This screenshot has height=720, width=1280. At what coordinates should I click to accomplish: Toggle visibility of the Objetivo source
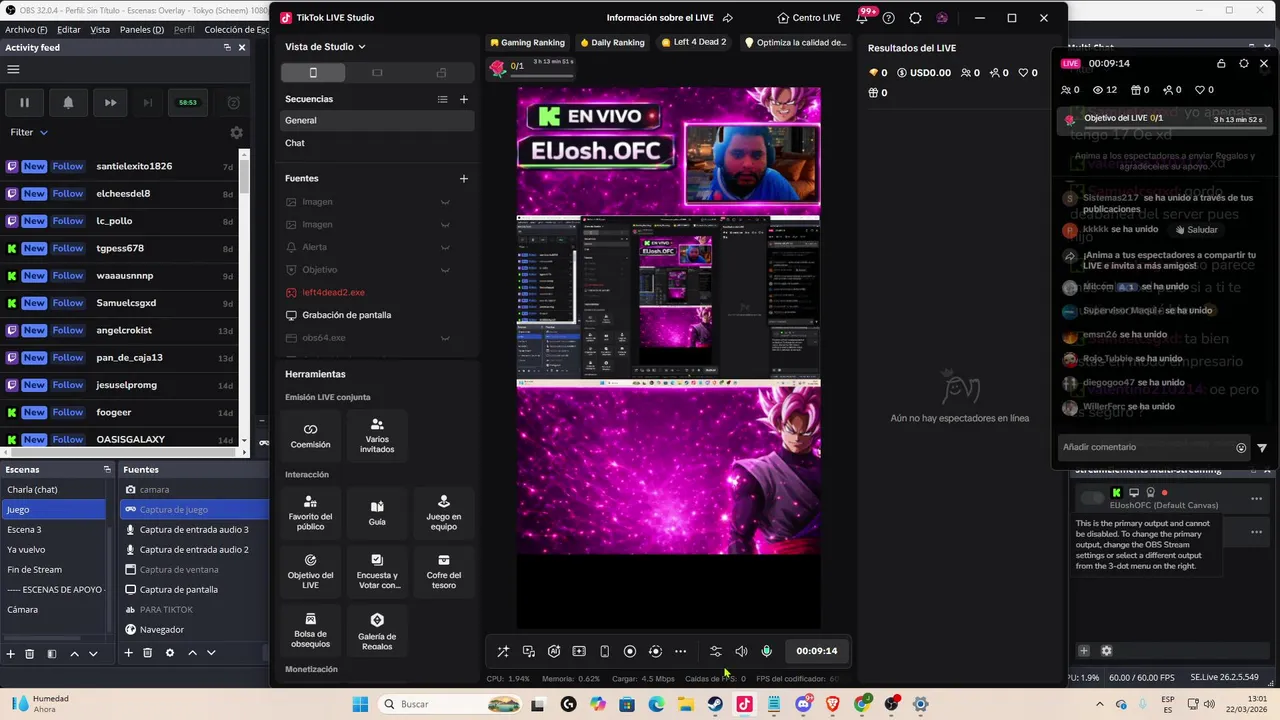(445, 270)
